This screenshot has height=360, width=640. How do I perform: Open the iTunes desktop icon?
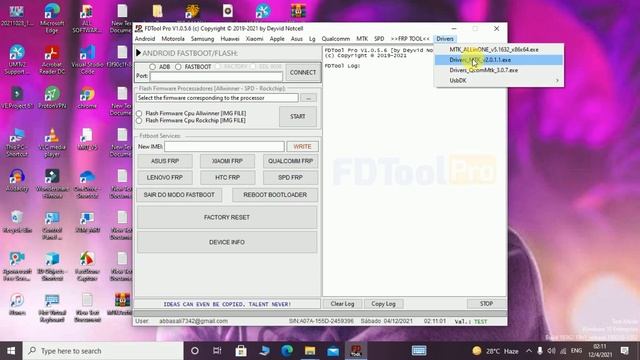[17, 305]
